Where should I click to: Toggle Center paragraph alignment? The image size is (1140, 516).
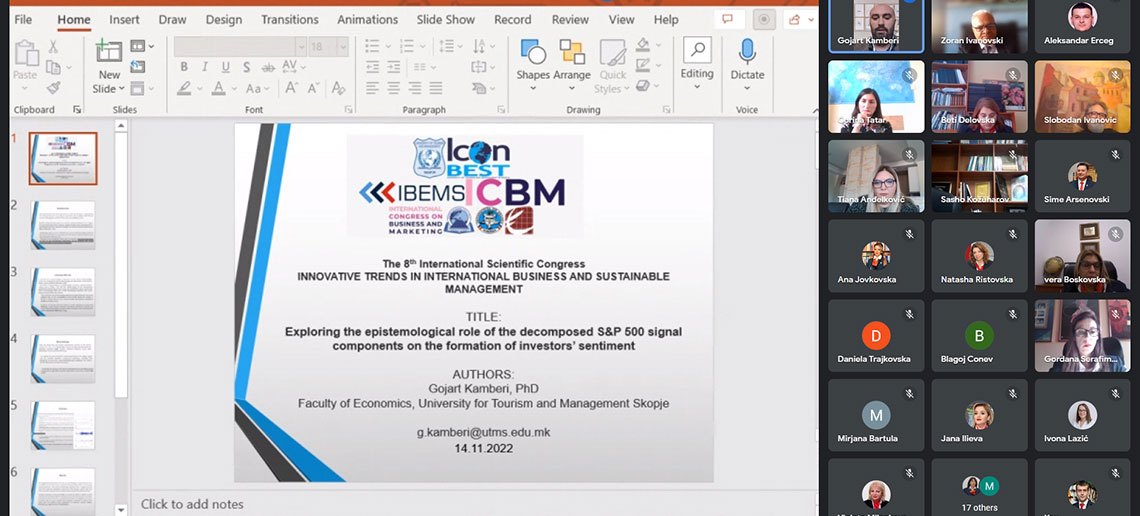[394, 88]
